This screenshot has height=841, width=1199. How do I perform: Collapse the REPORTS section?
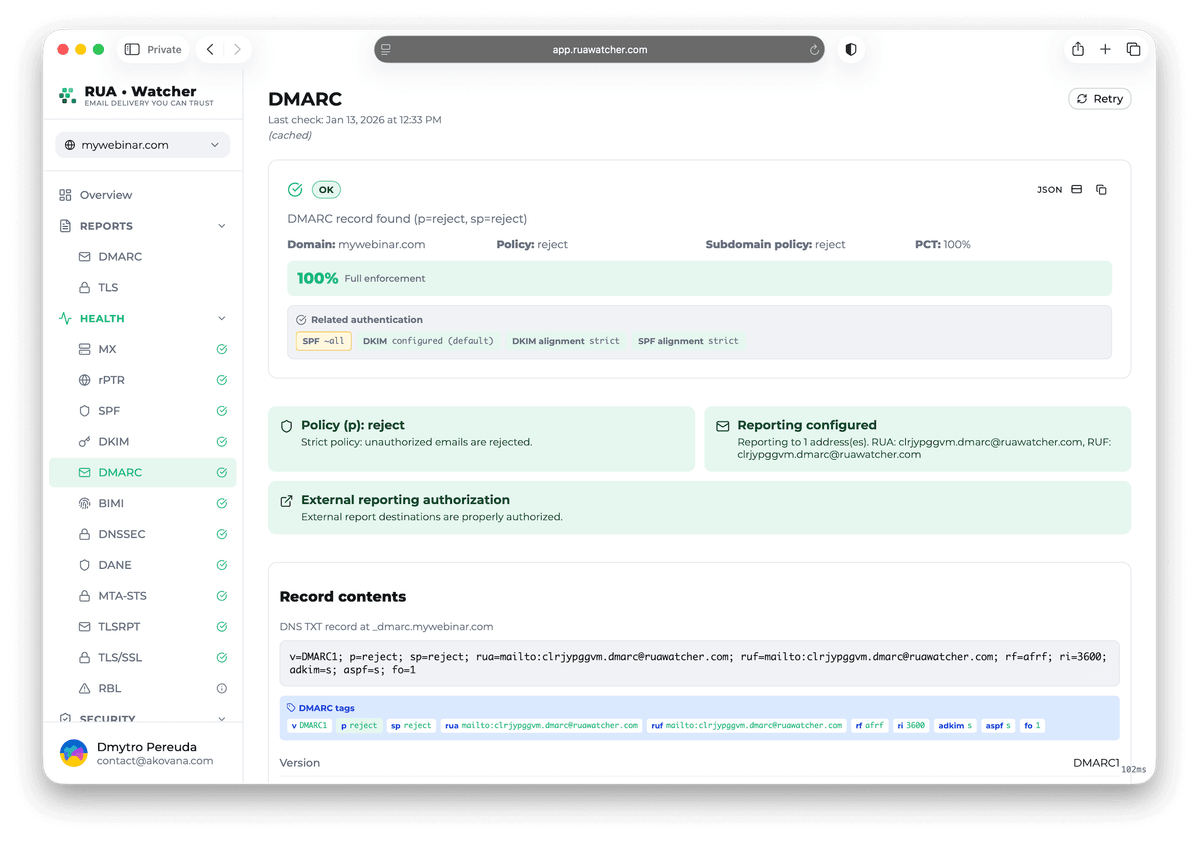point(221,226)
